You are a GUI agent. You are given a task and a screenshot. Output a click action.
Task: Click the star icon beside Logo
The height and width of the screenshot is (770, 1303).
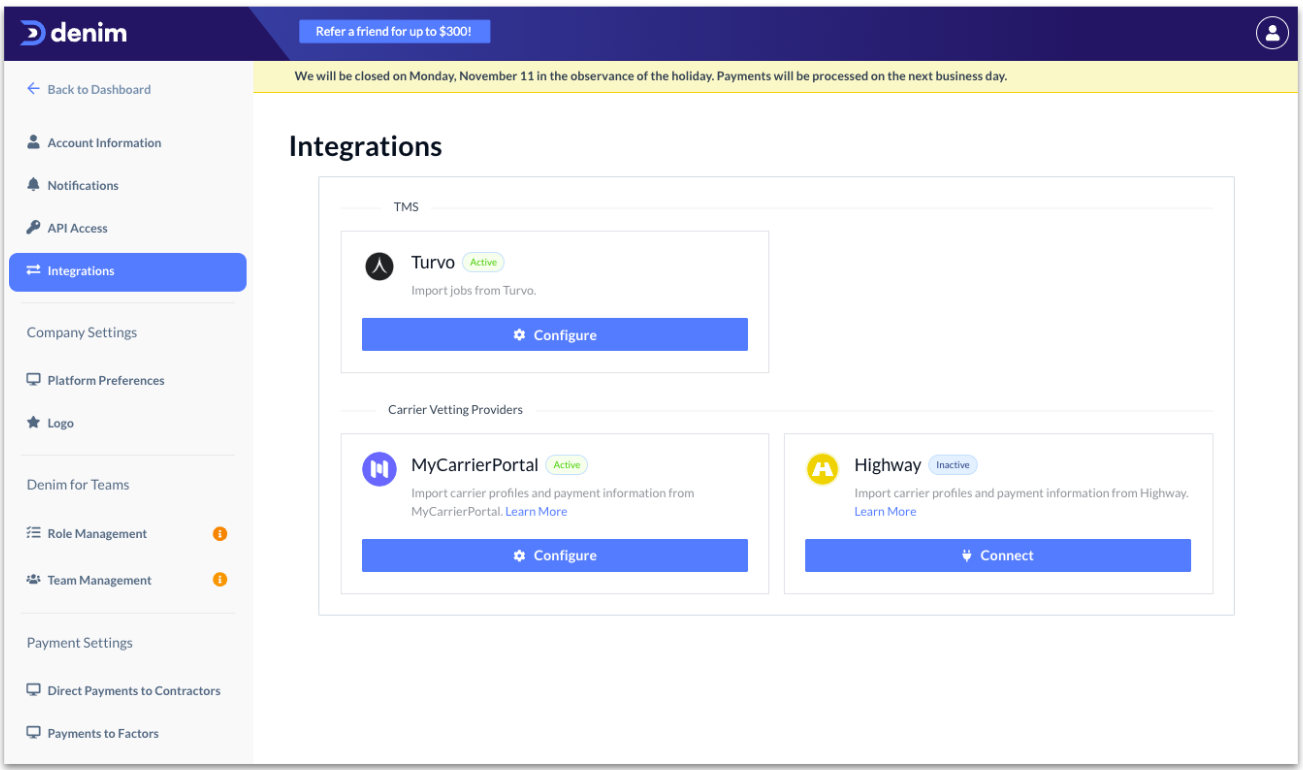coord(33,423)
